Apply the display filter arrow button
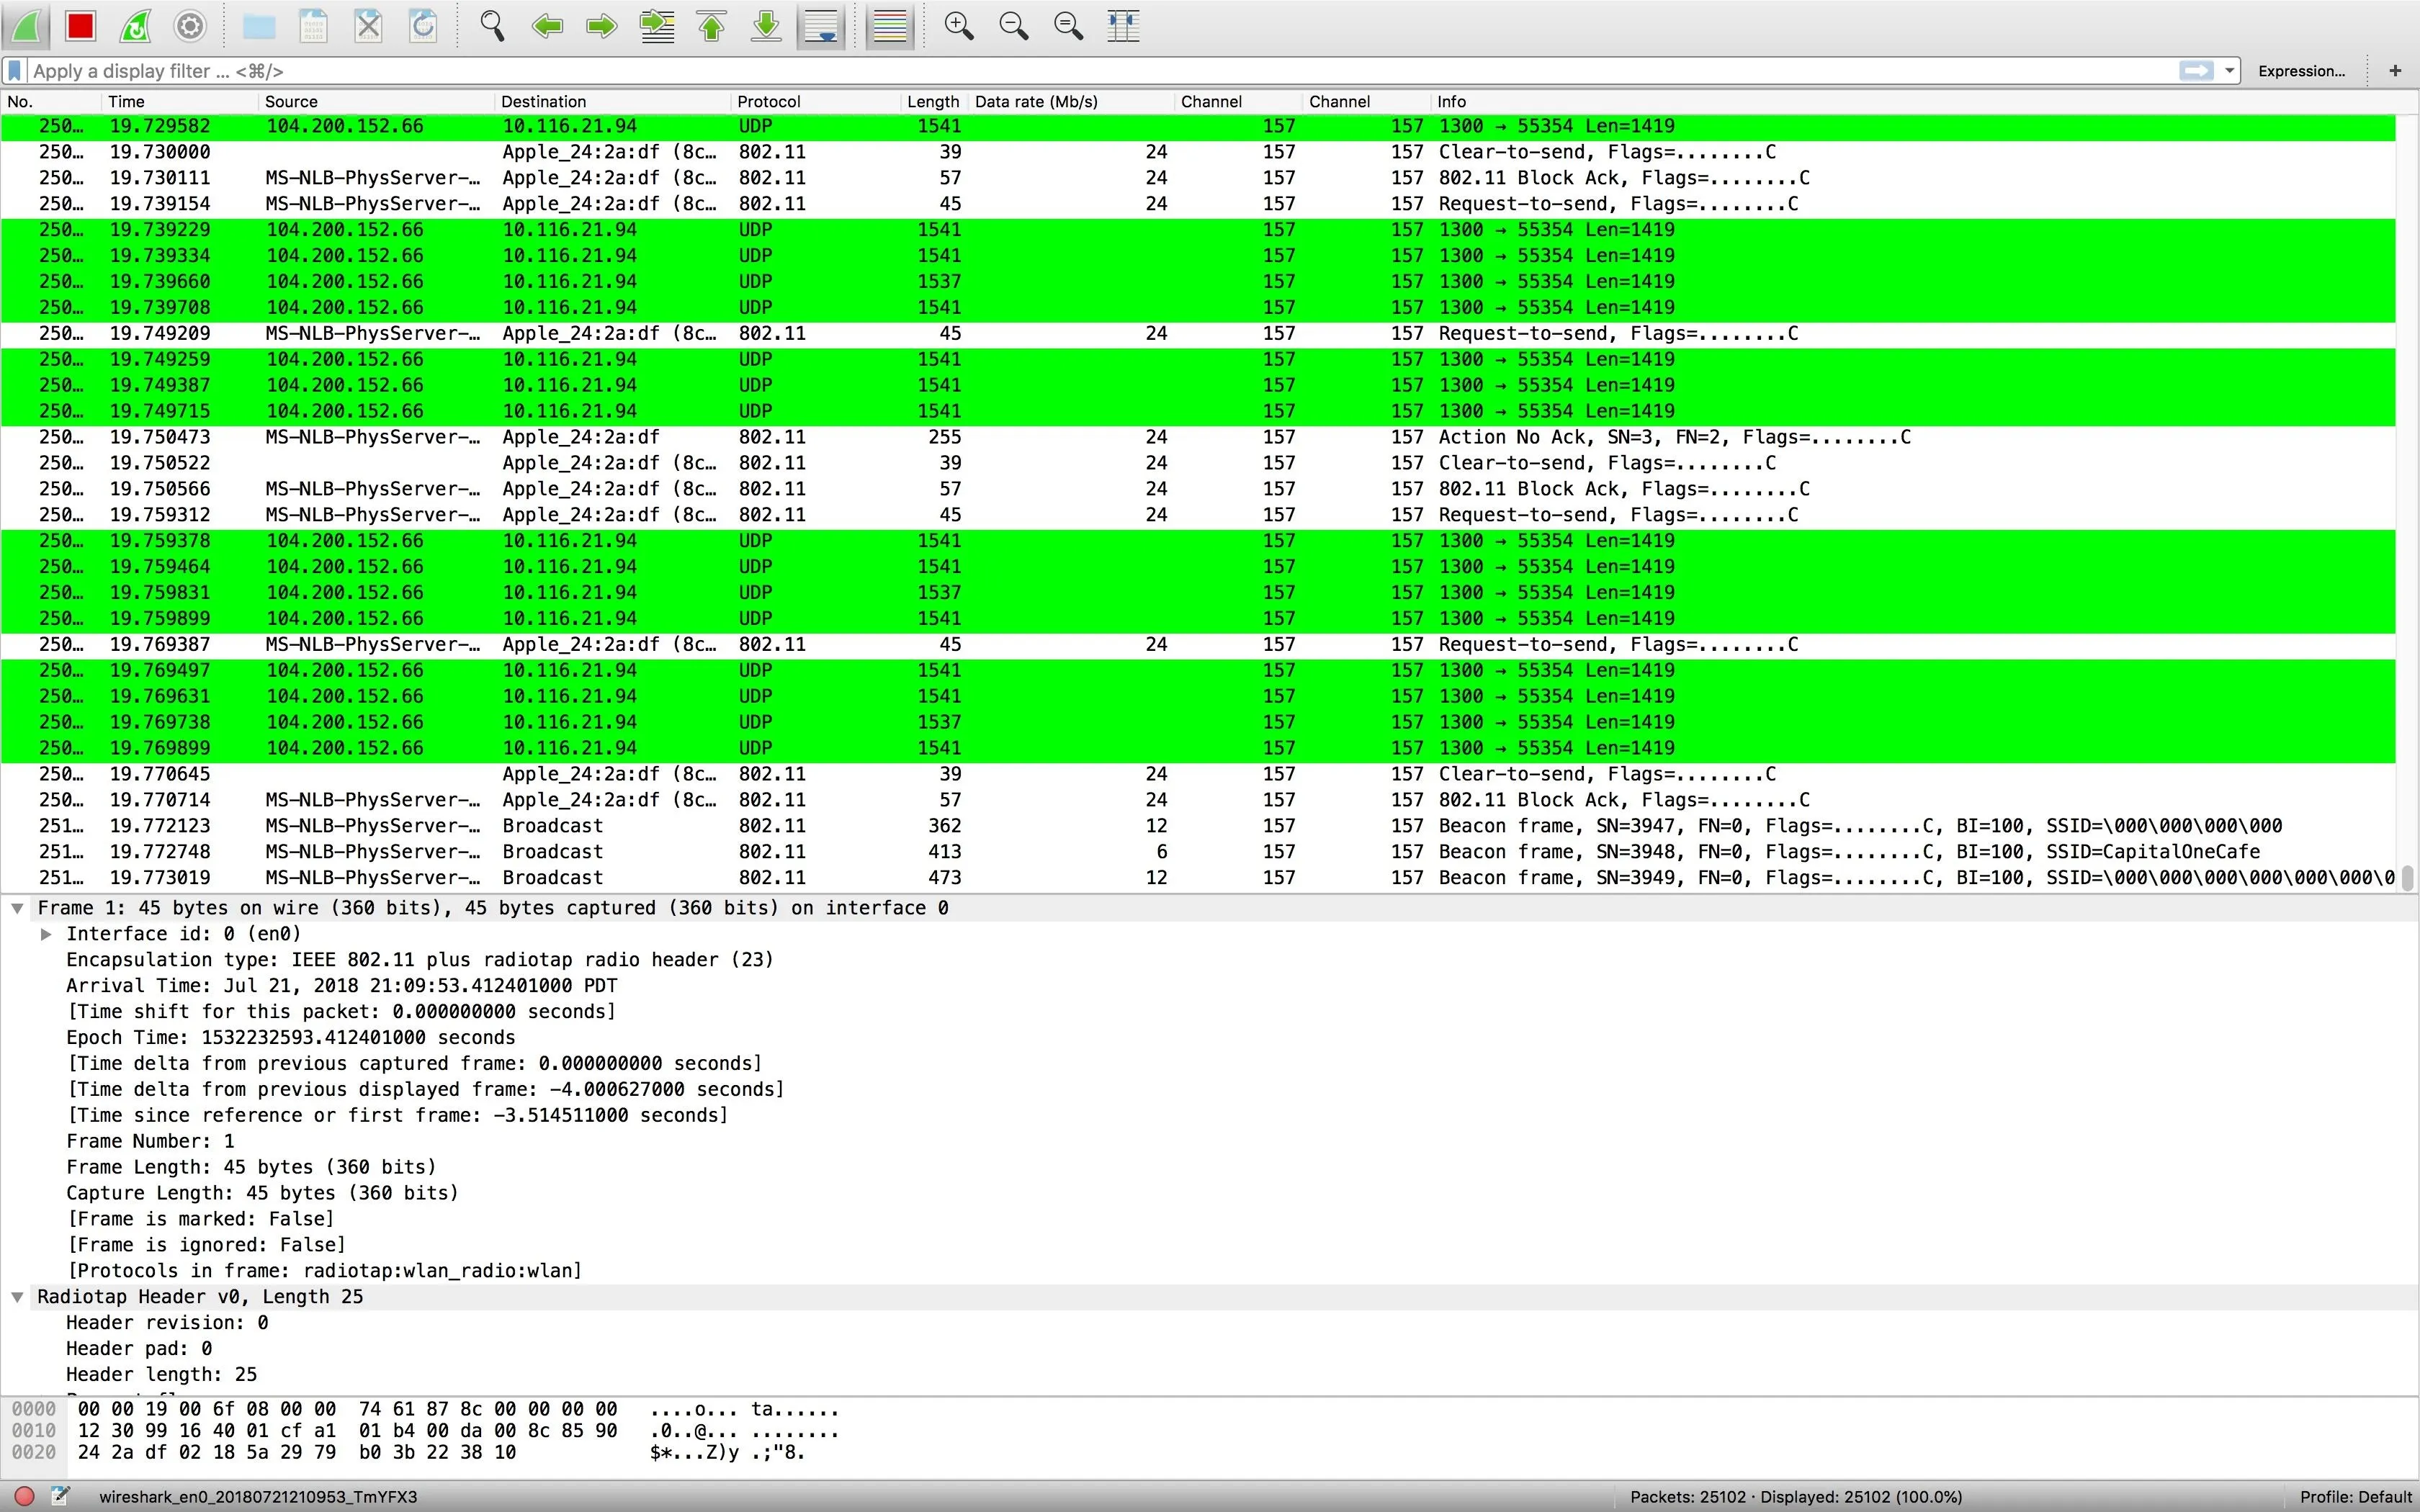 coord(2196,71)
